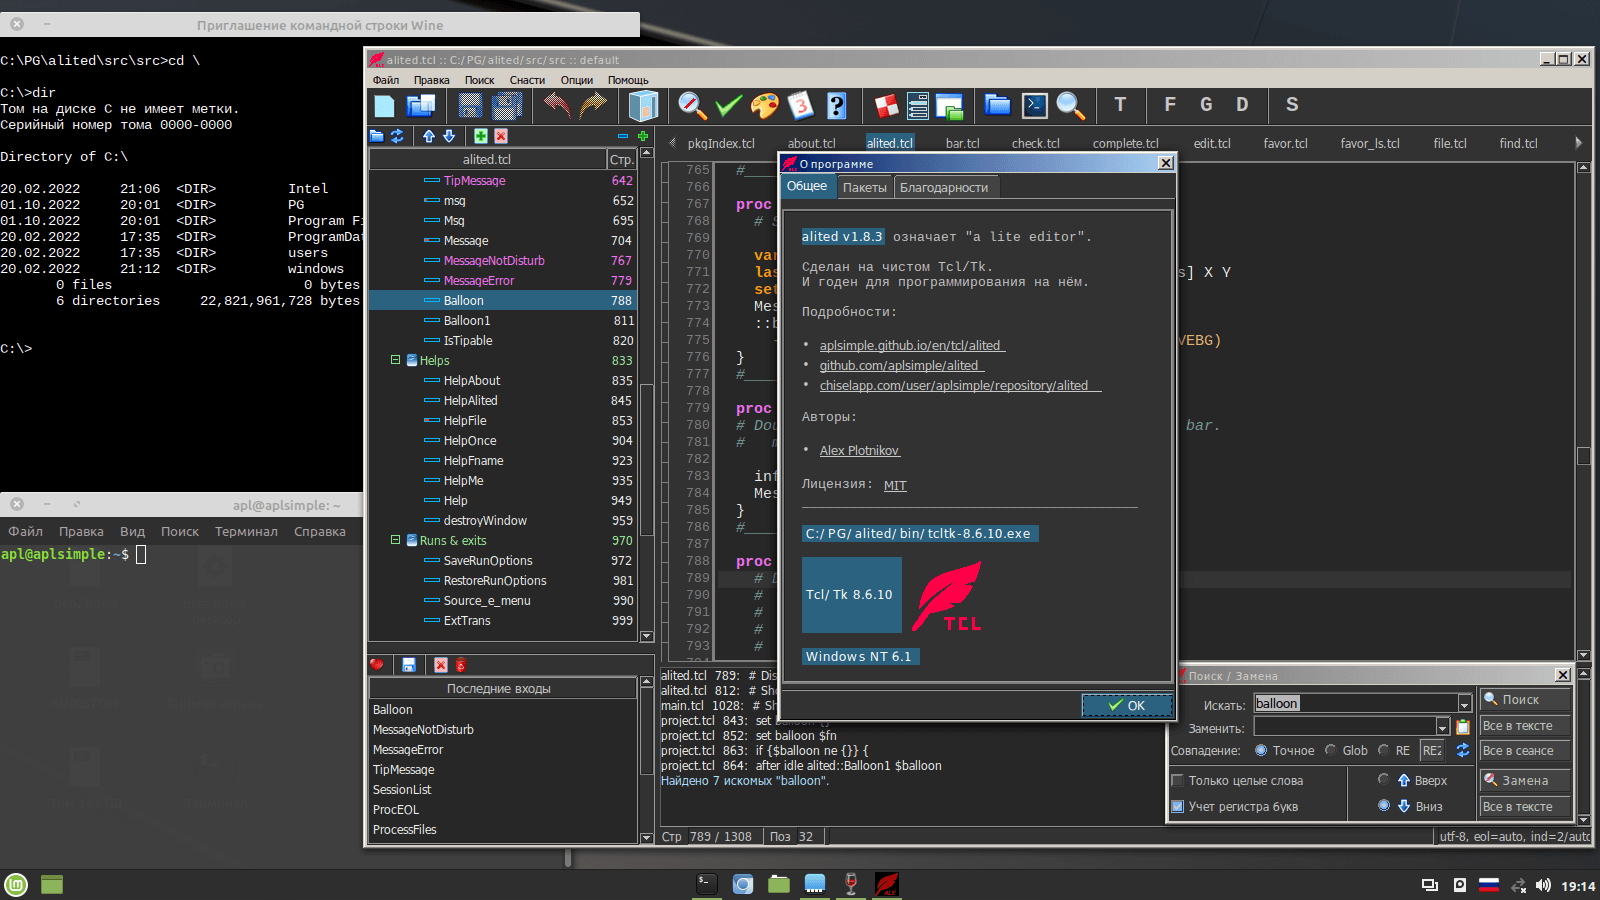
Task: Click the red-white checkered toolbar icon
Action: [886, 105]
